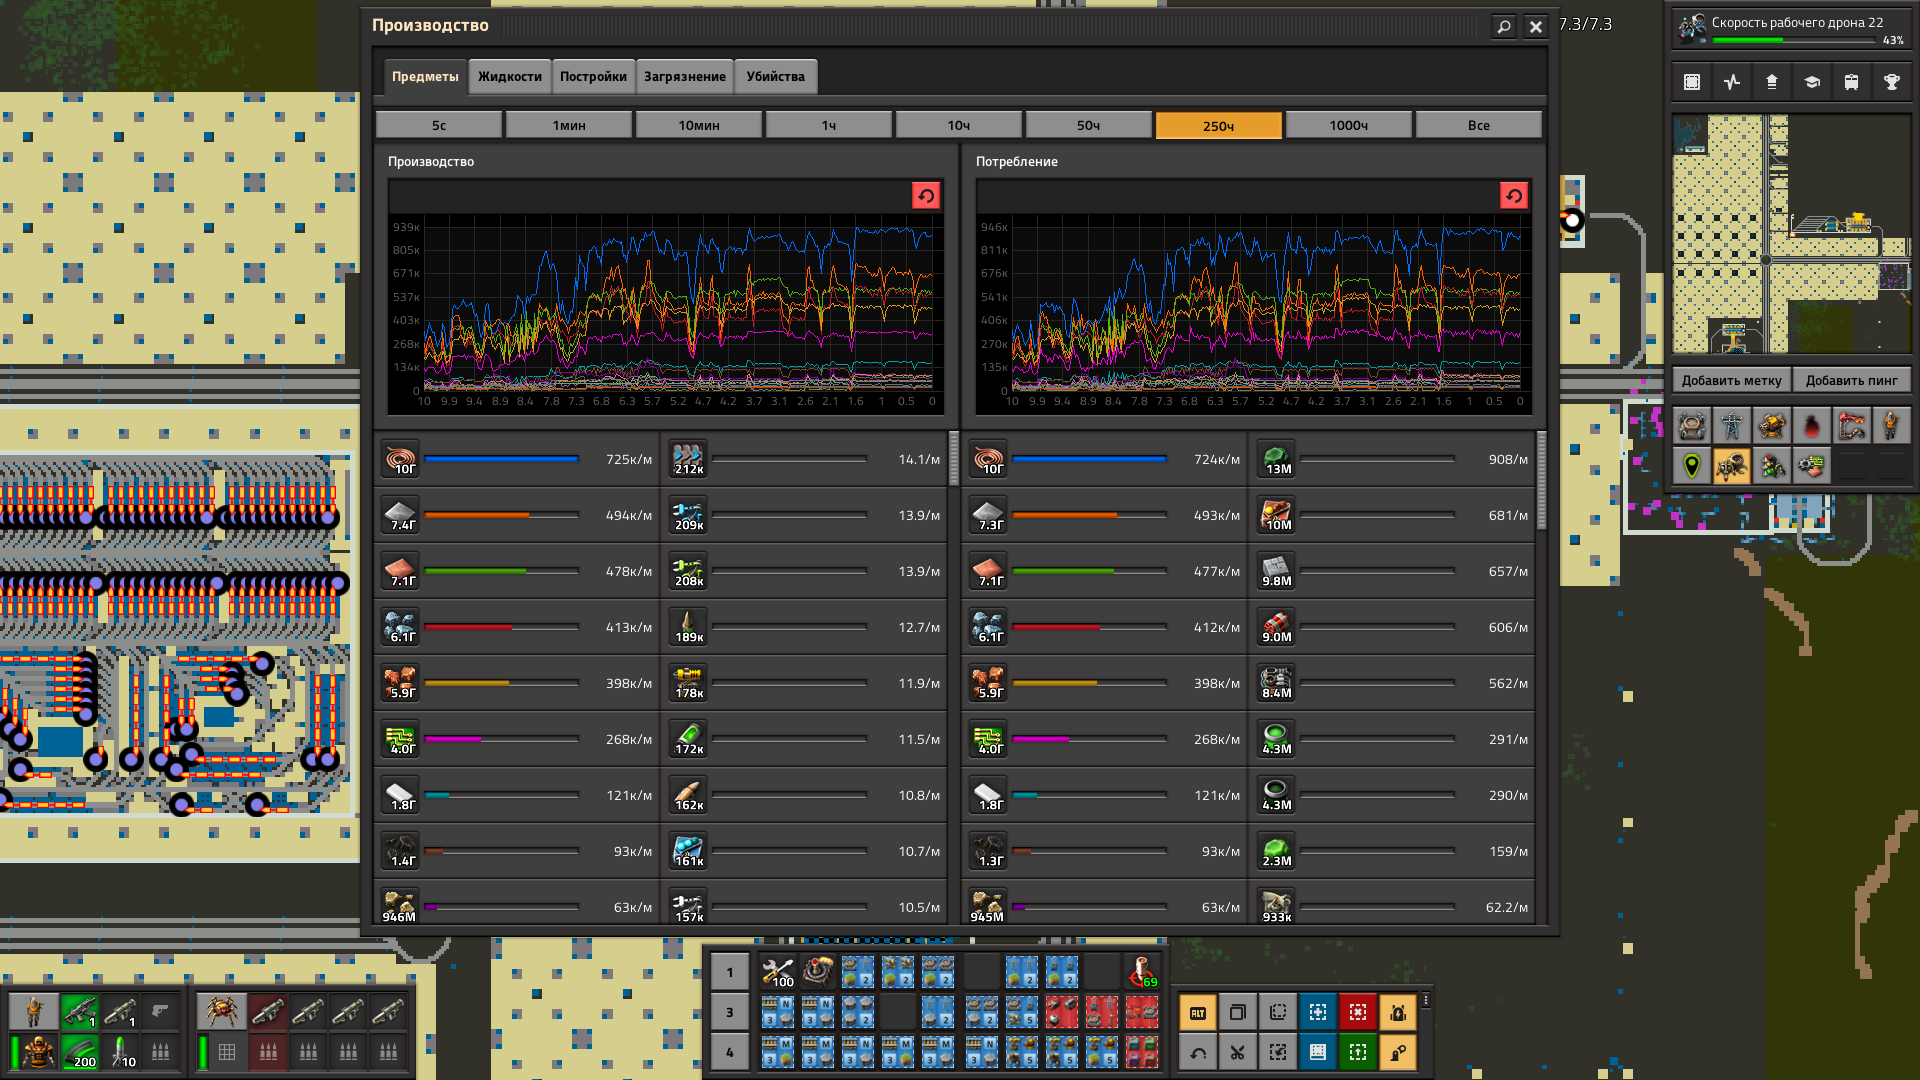Switch to the Постройки tab

pyautogui.click(x=593, y=77)
